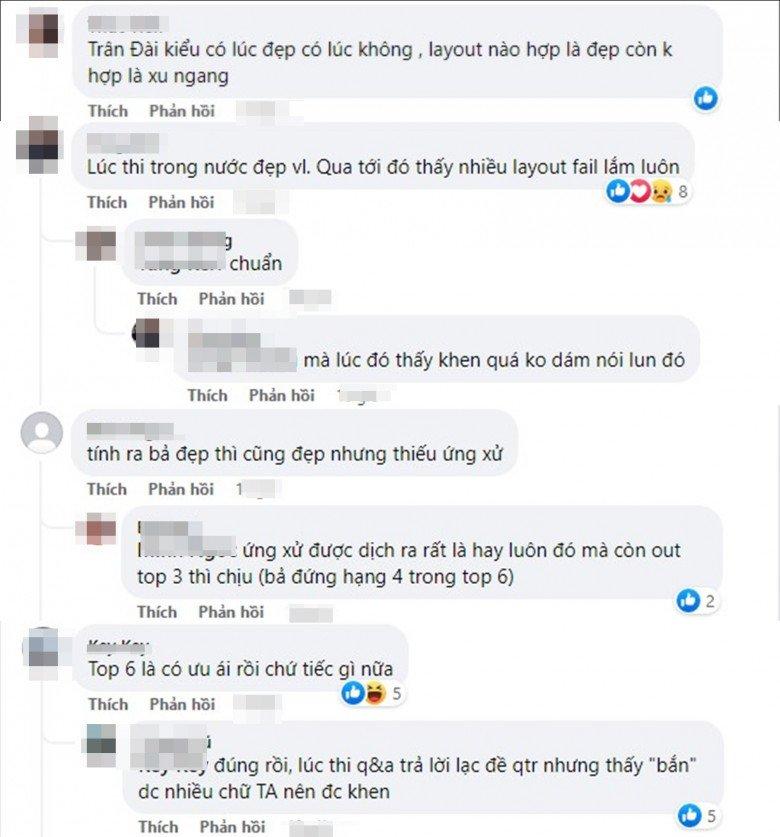Reply to 'Top 6 là có ưu ái' comment

pyautogui.click(x=182, y=704)
